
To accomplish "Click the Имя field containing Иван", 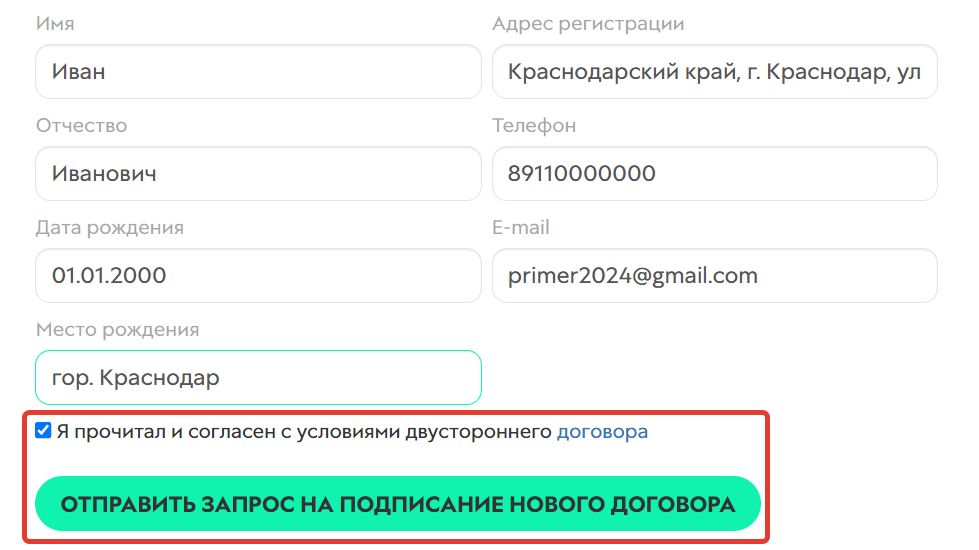I will (x=258, y=71).
